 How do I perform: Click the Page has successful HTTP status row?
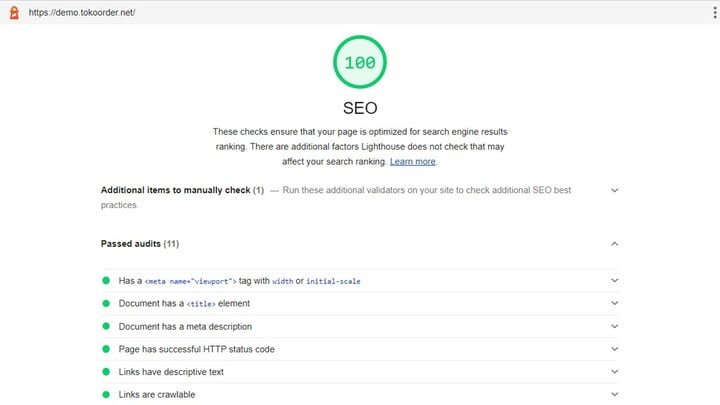pos(196,349)
